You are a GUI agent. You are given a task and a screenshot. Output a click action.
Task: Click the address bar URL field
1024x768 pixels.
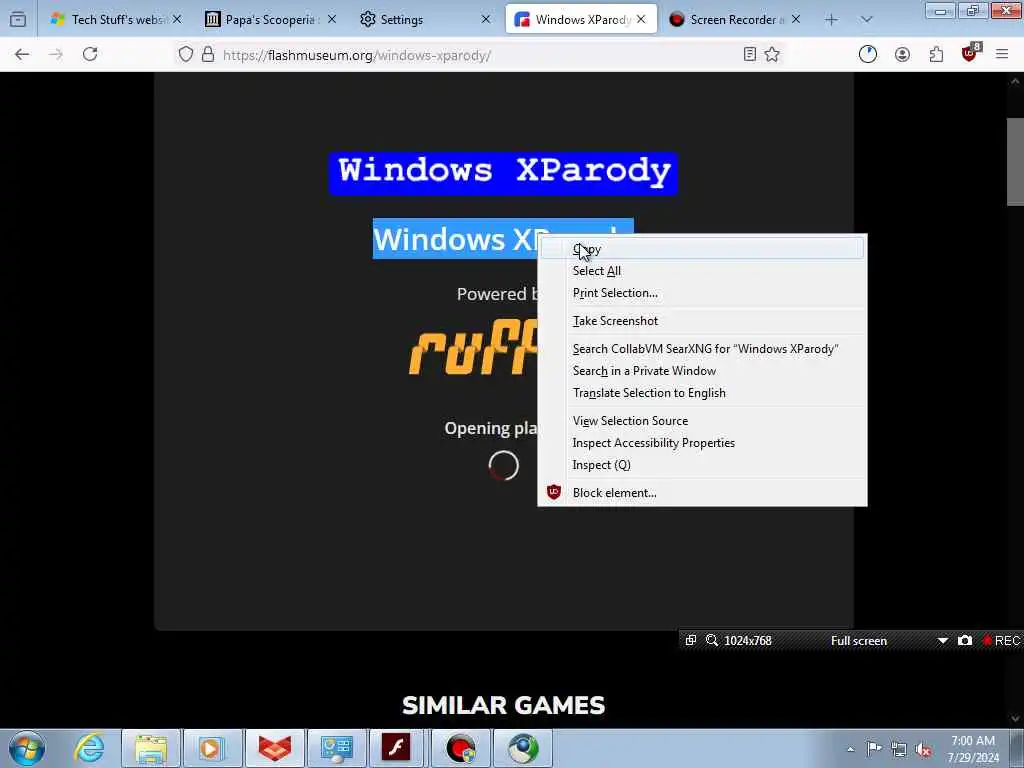click(x=480, y=55)
